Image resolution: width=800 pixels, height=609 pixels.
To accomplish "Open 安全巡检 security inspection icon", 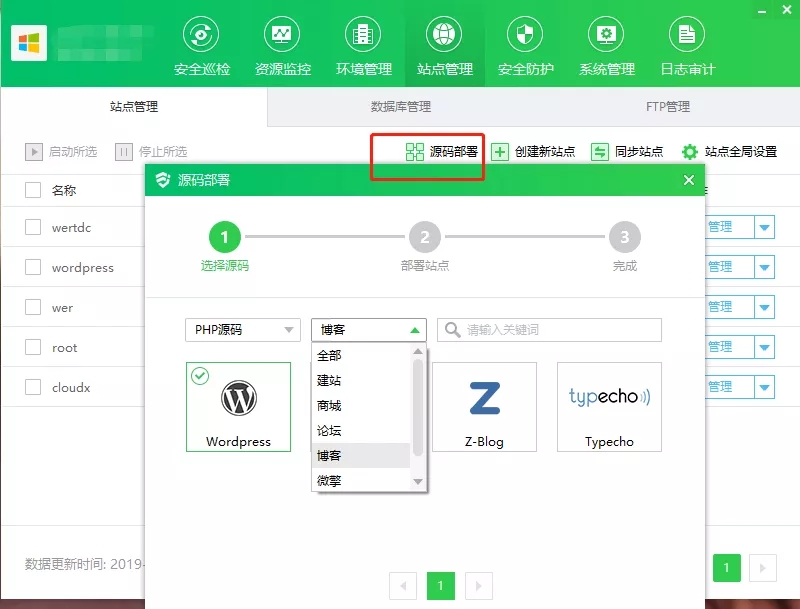I will point(201,35).
